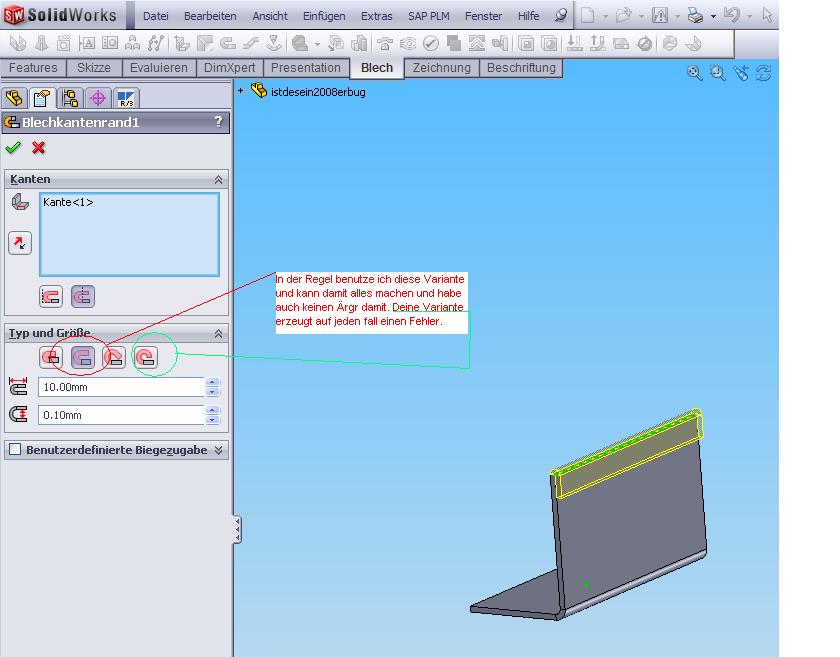Expand the istdesein2008erbug flyout tree

click(241, 91)
